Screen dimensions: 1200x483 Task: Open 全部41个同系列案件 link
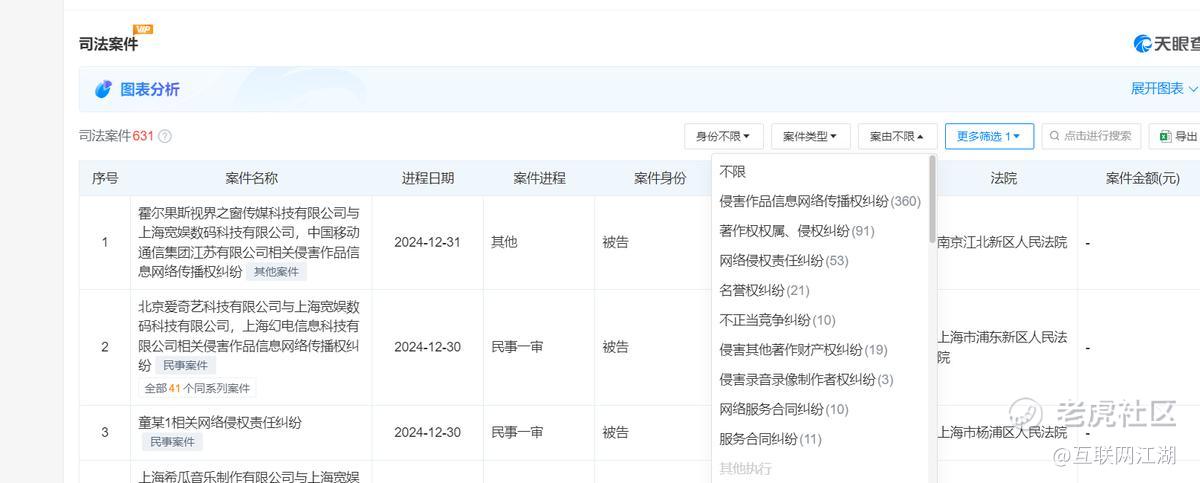point(197,388)
